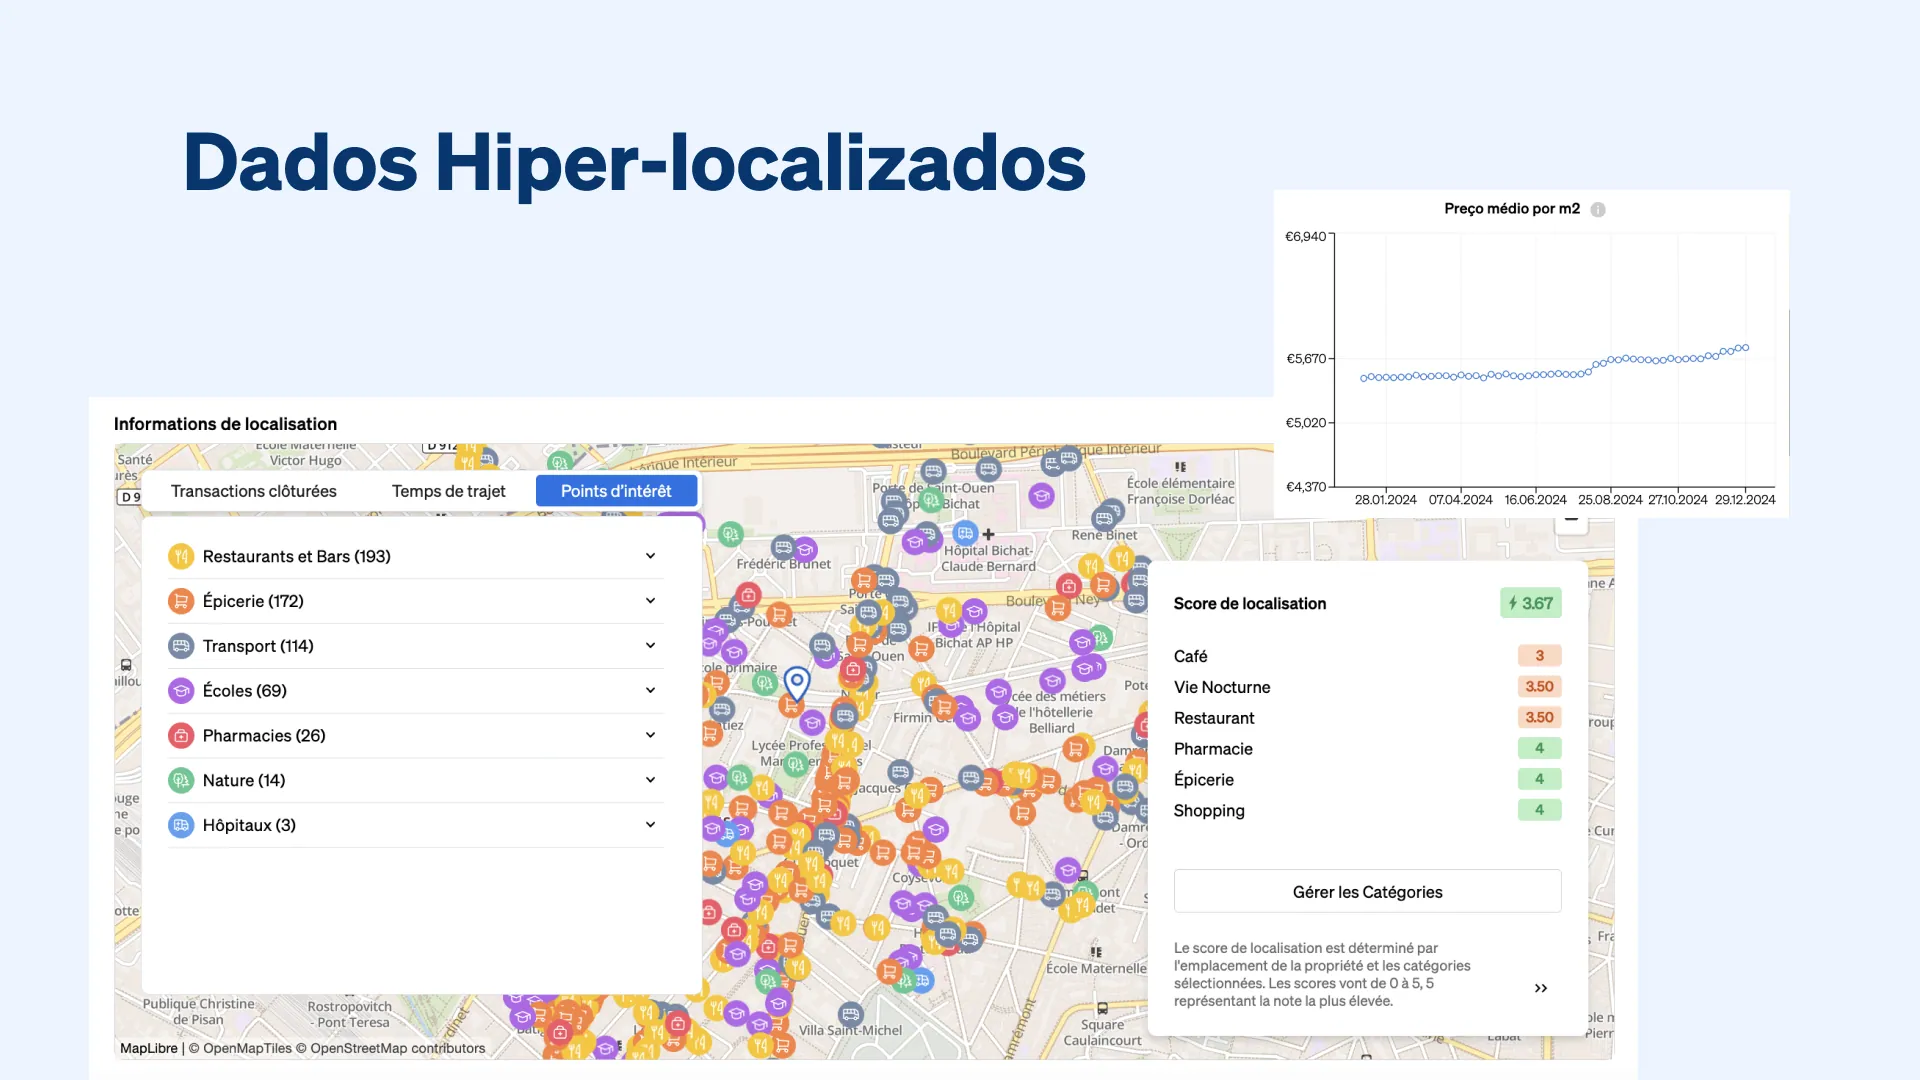
Task: Click the Pharmacies red icon in list
Action: 181,736
